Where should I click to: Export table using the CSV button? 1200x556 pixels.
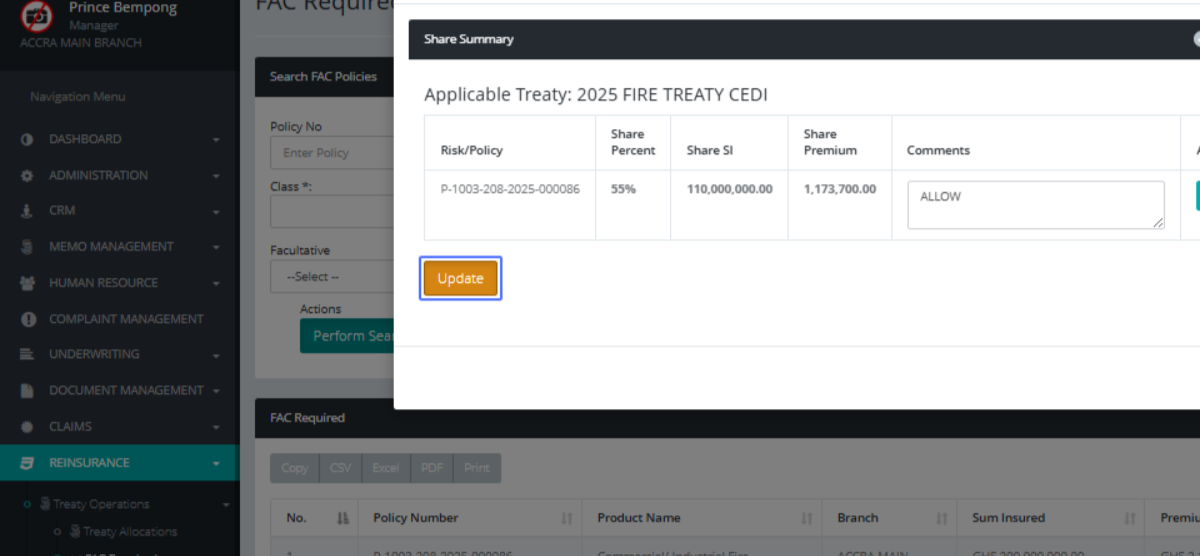click(340, 468)
